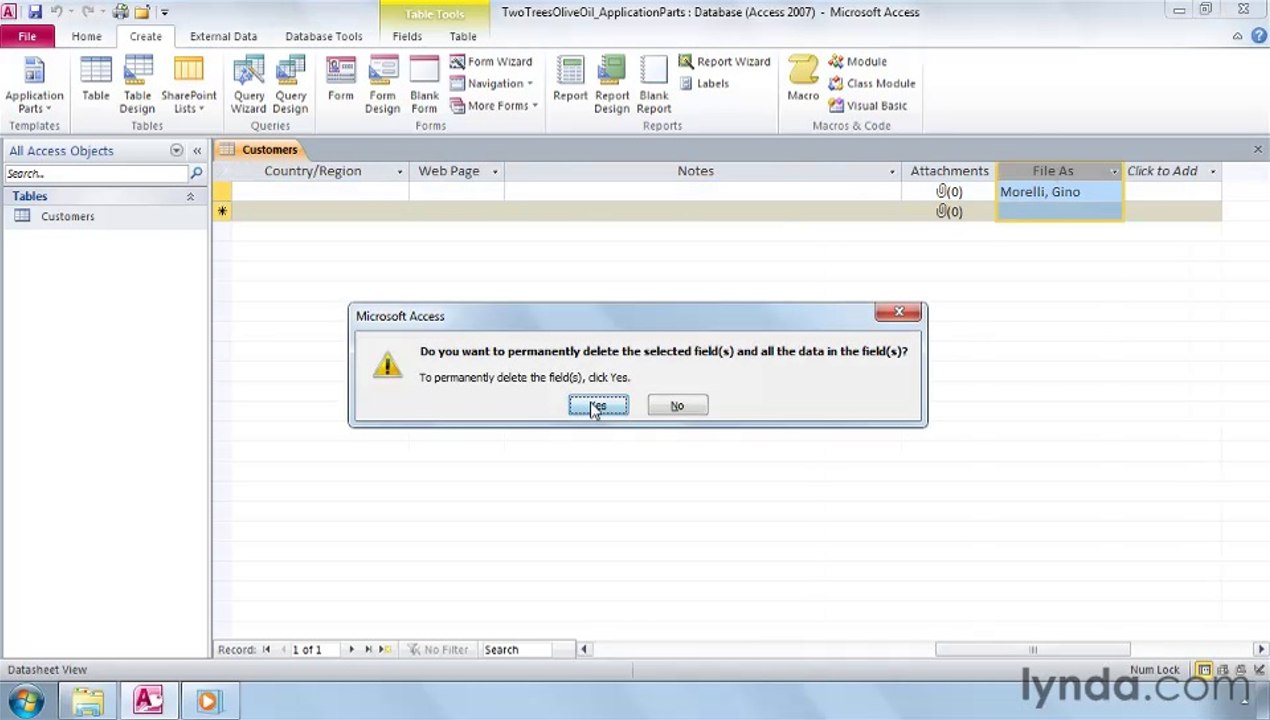Click navigation pane Search field
Viewport: 1270px width, 720px height.
95,174
